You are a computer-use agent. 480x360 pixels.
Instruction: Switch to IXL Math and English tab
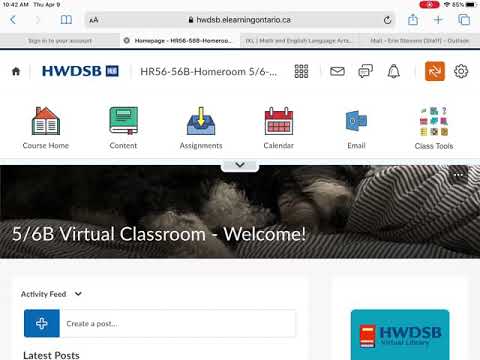click(x=299, y=41)
